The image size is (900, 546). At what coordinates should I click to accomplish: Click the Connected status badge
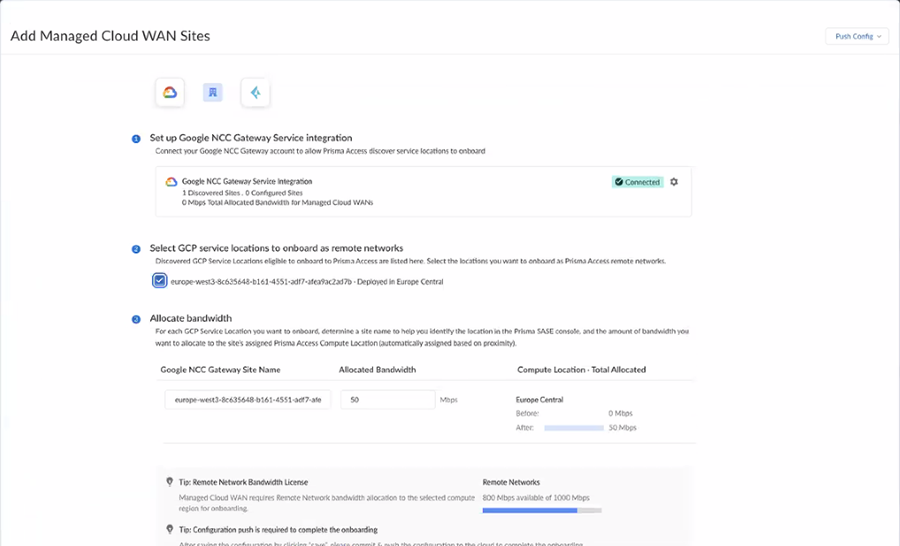637,182
